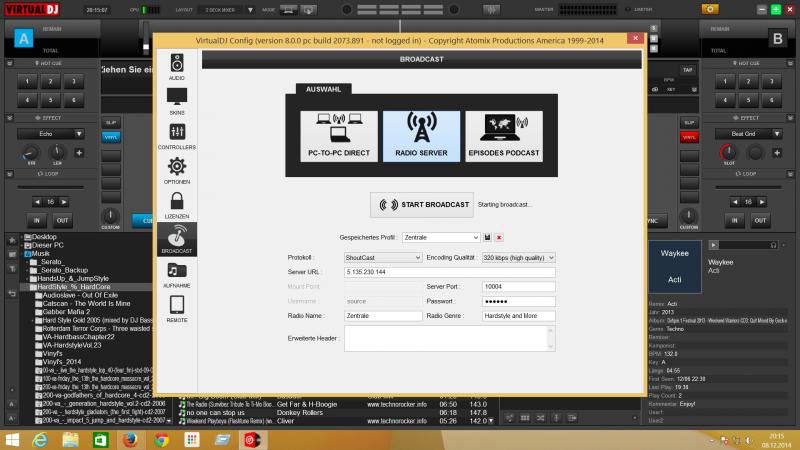
Task: Delete saved profile with red X icon
Action: pyautogui.click(x=499, y=237)
